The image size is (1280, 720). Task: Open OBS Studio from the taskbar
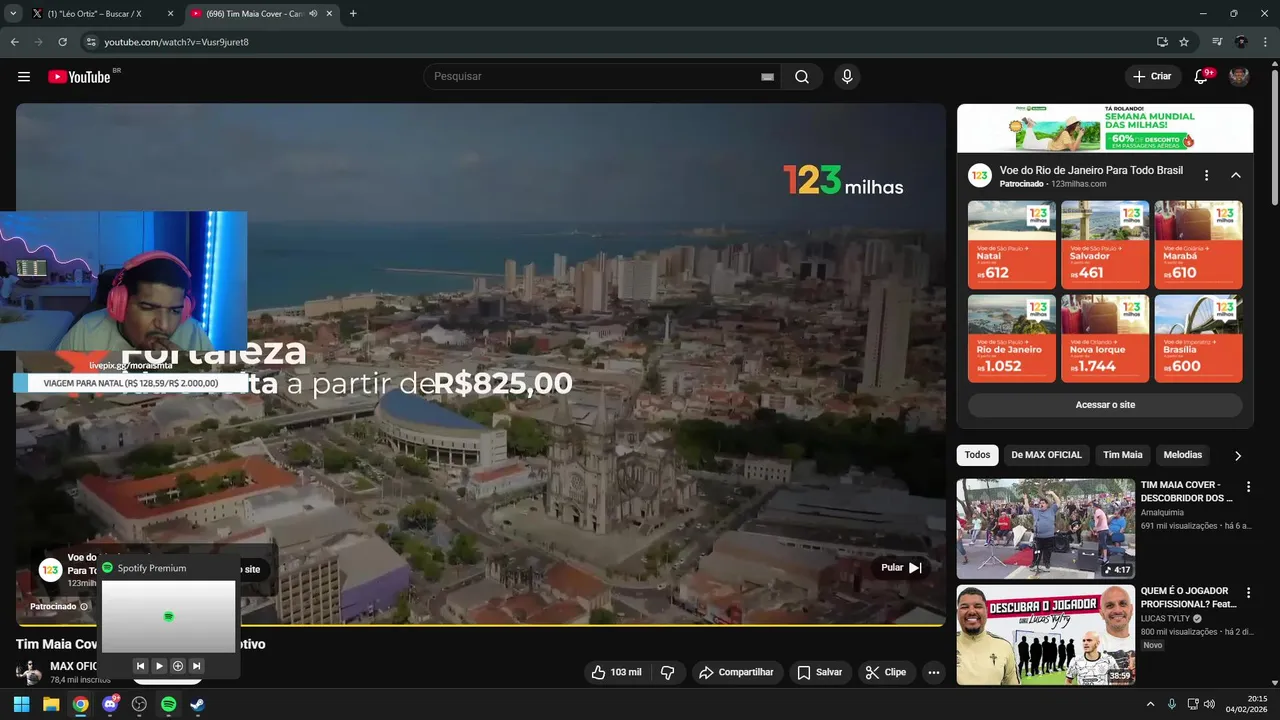coord(139,704)
